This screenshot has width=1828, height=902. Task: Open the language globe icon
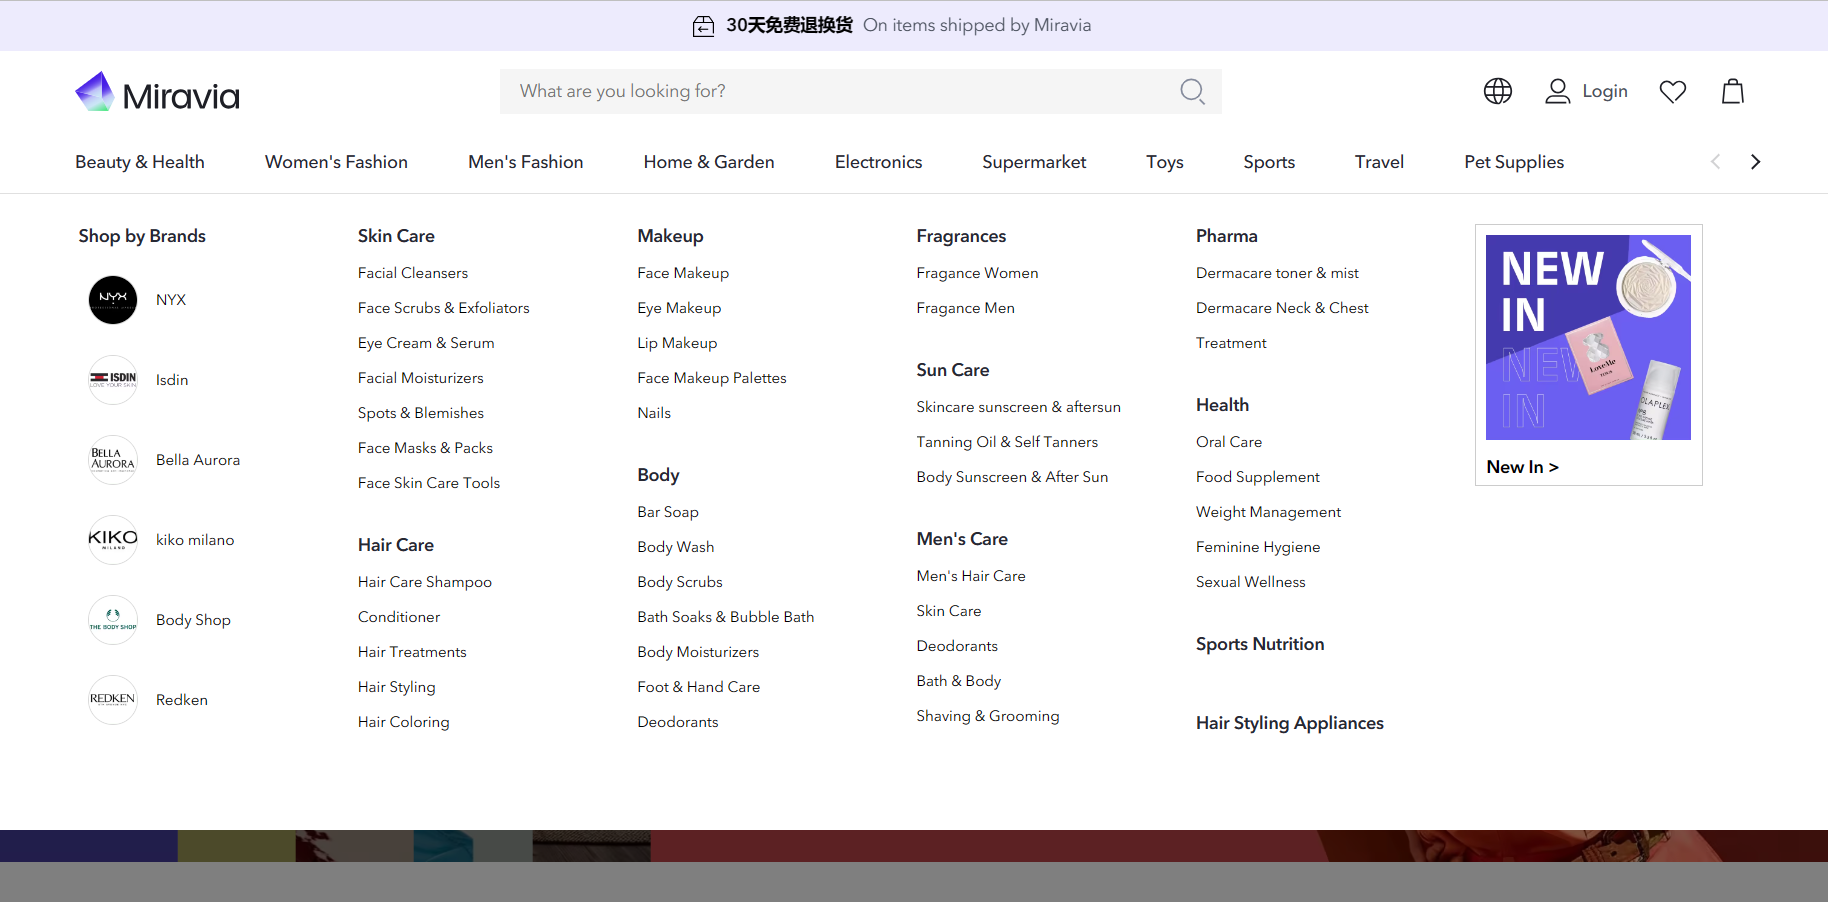[1497, 91]
